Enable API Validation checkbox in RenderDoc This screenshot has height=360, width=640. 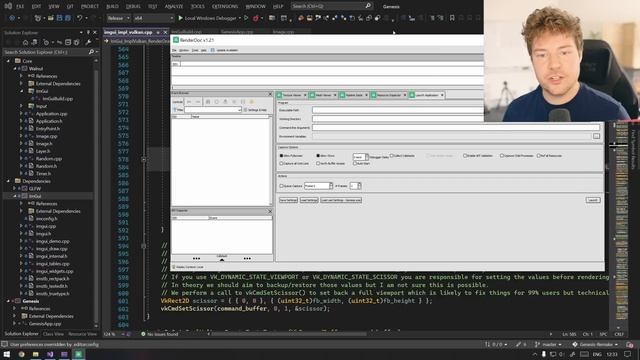465,156
